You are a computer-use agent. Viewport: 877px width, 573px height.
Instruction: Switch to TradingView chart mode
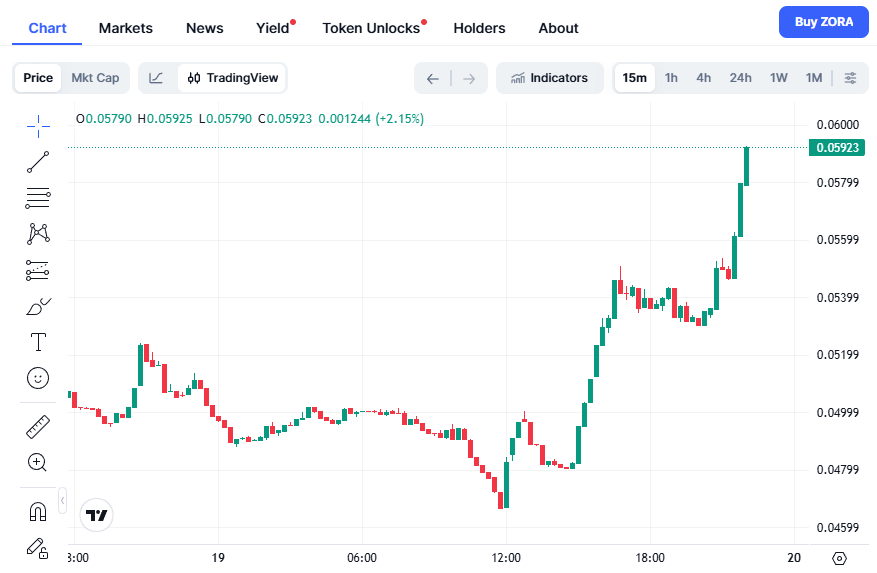tap(233, 78)
